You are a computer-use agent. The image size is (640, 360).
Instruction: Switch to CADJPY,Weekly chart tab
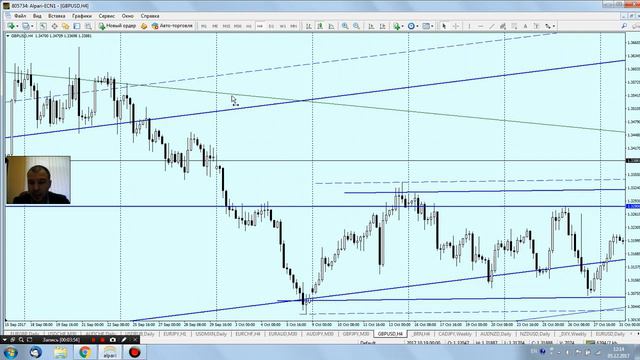pos(454,334)
